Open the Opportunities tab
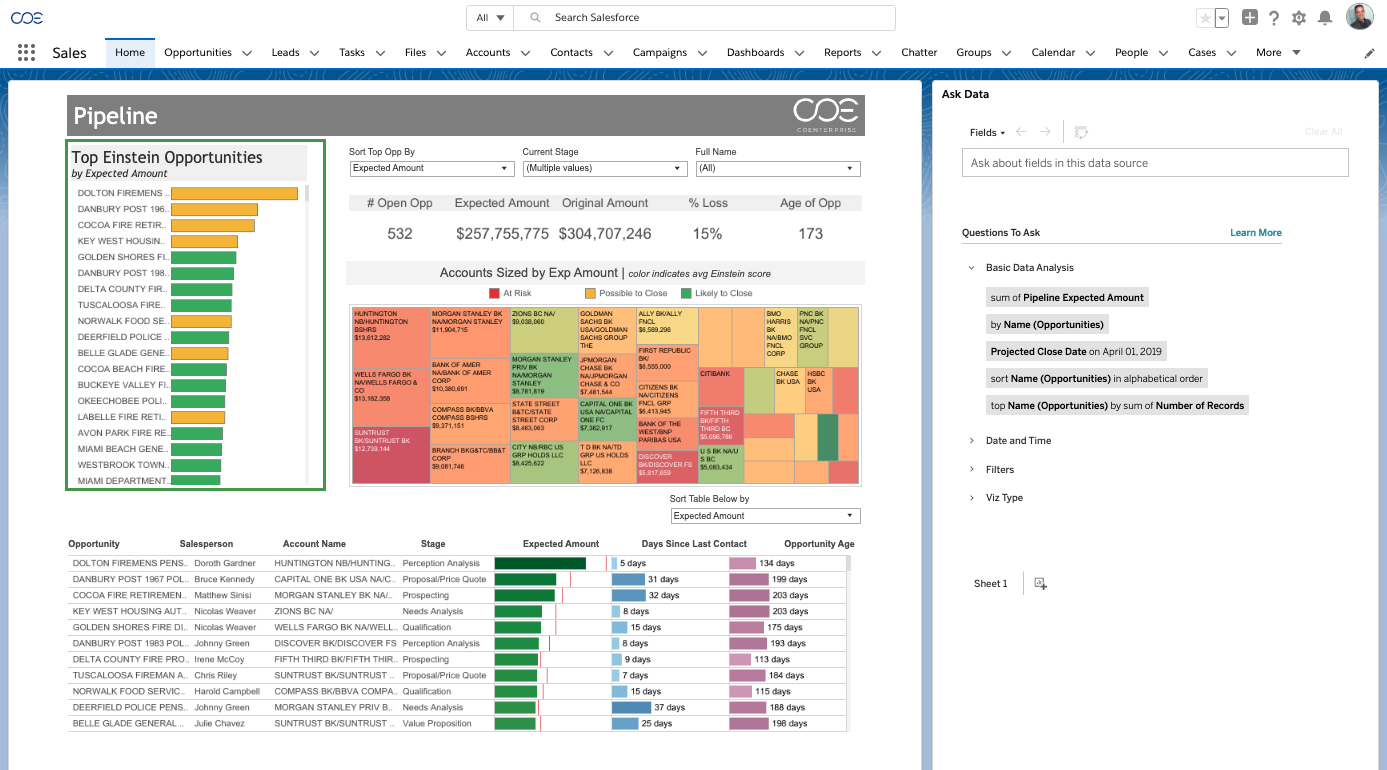Screen dimensions: 1387x770 coord(198,53)
